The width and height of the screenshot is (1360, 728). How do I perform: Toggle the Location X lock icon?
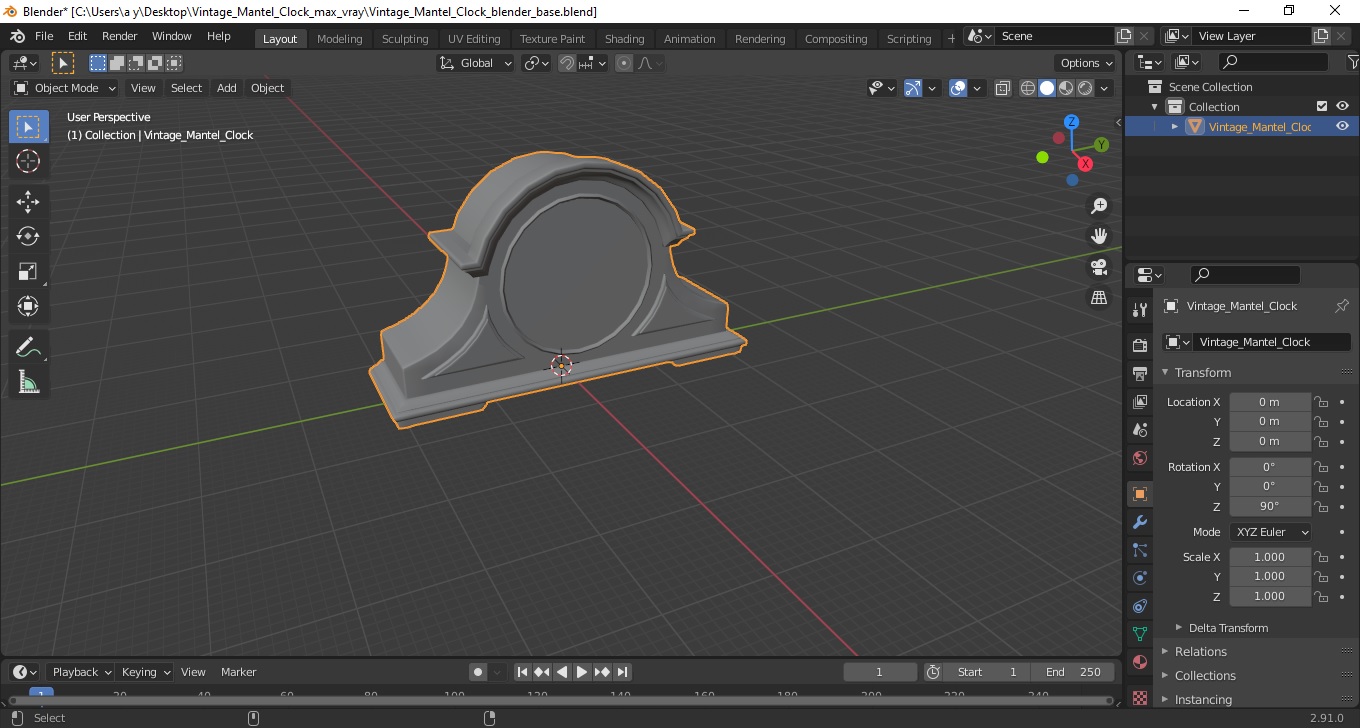tap(1321, 402)
